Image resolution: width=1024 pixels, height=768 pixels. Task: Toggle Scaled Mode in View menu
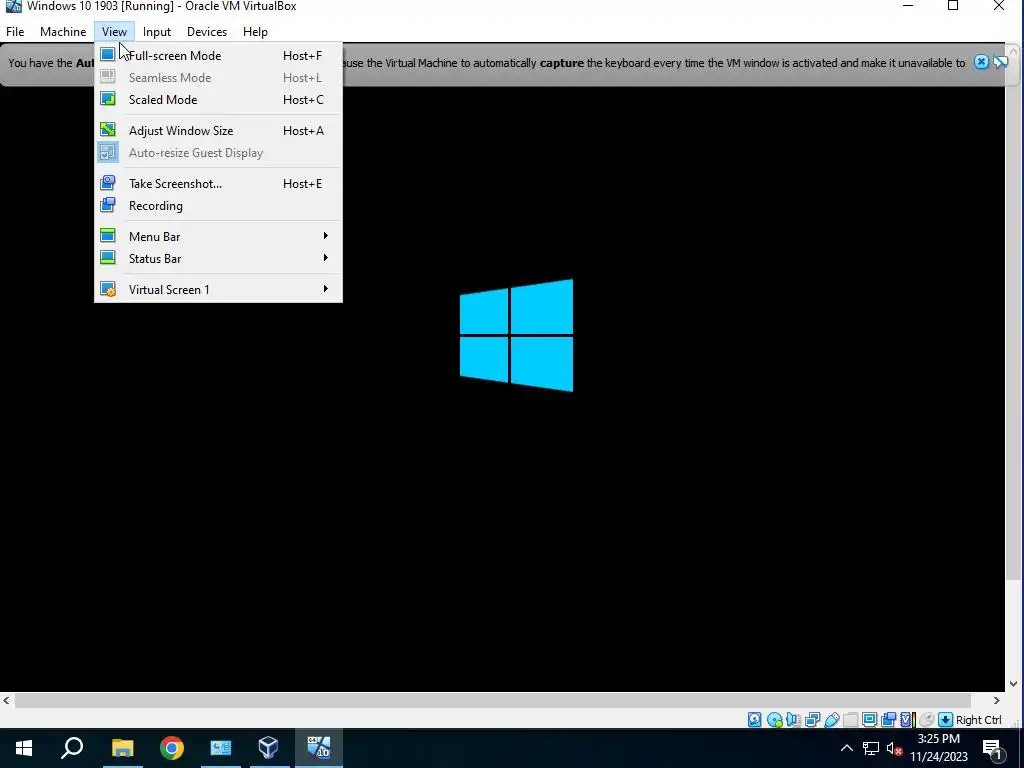[218, 99]
